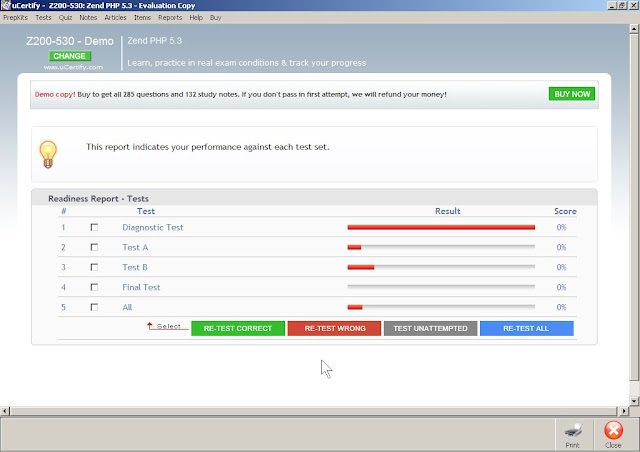The height and width of the screenshot is (452, 640).
Task: Click the Diagnostic Test 0% score
Action: tap(561, 227)
